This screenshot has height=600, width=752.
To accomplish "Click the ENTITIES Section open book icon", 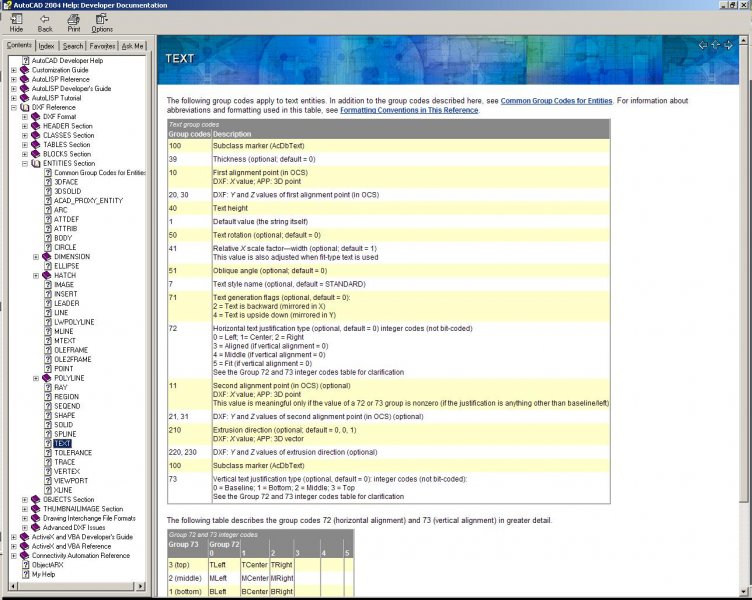I will click(x=35, y=164).
